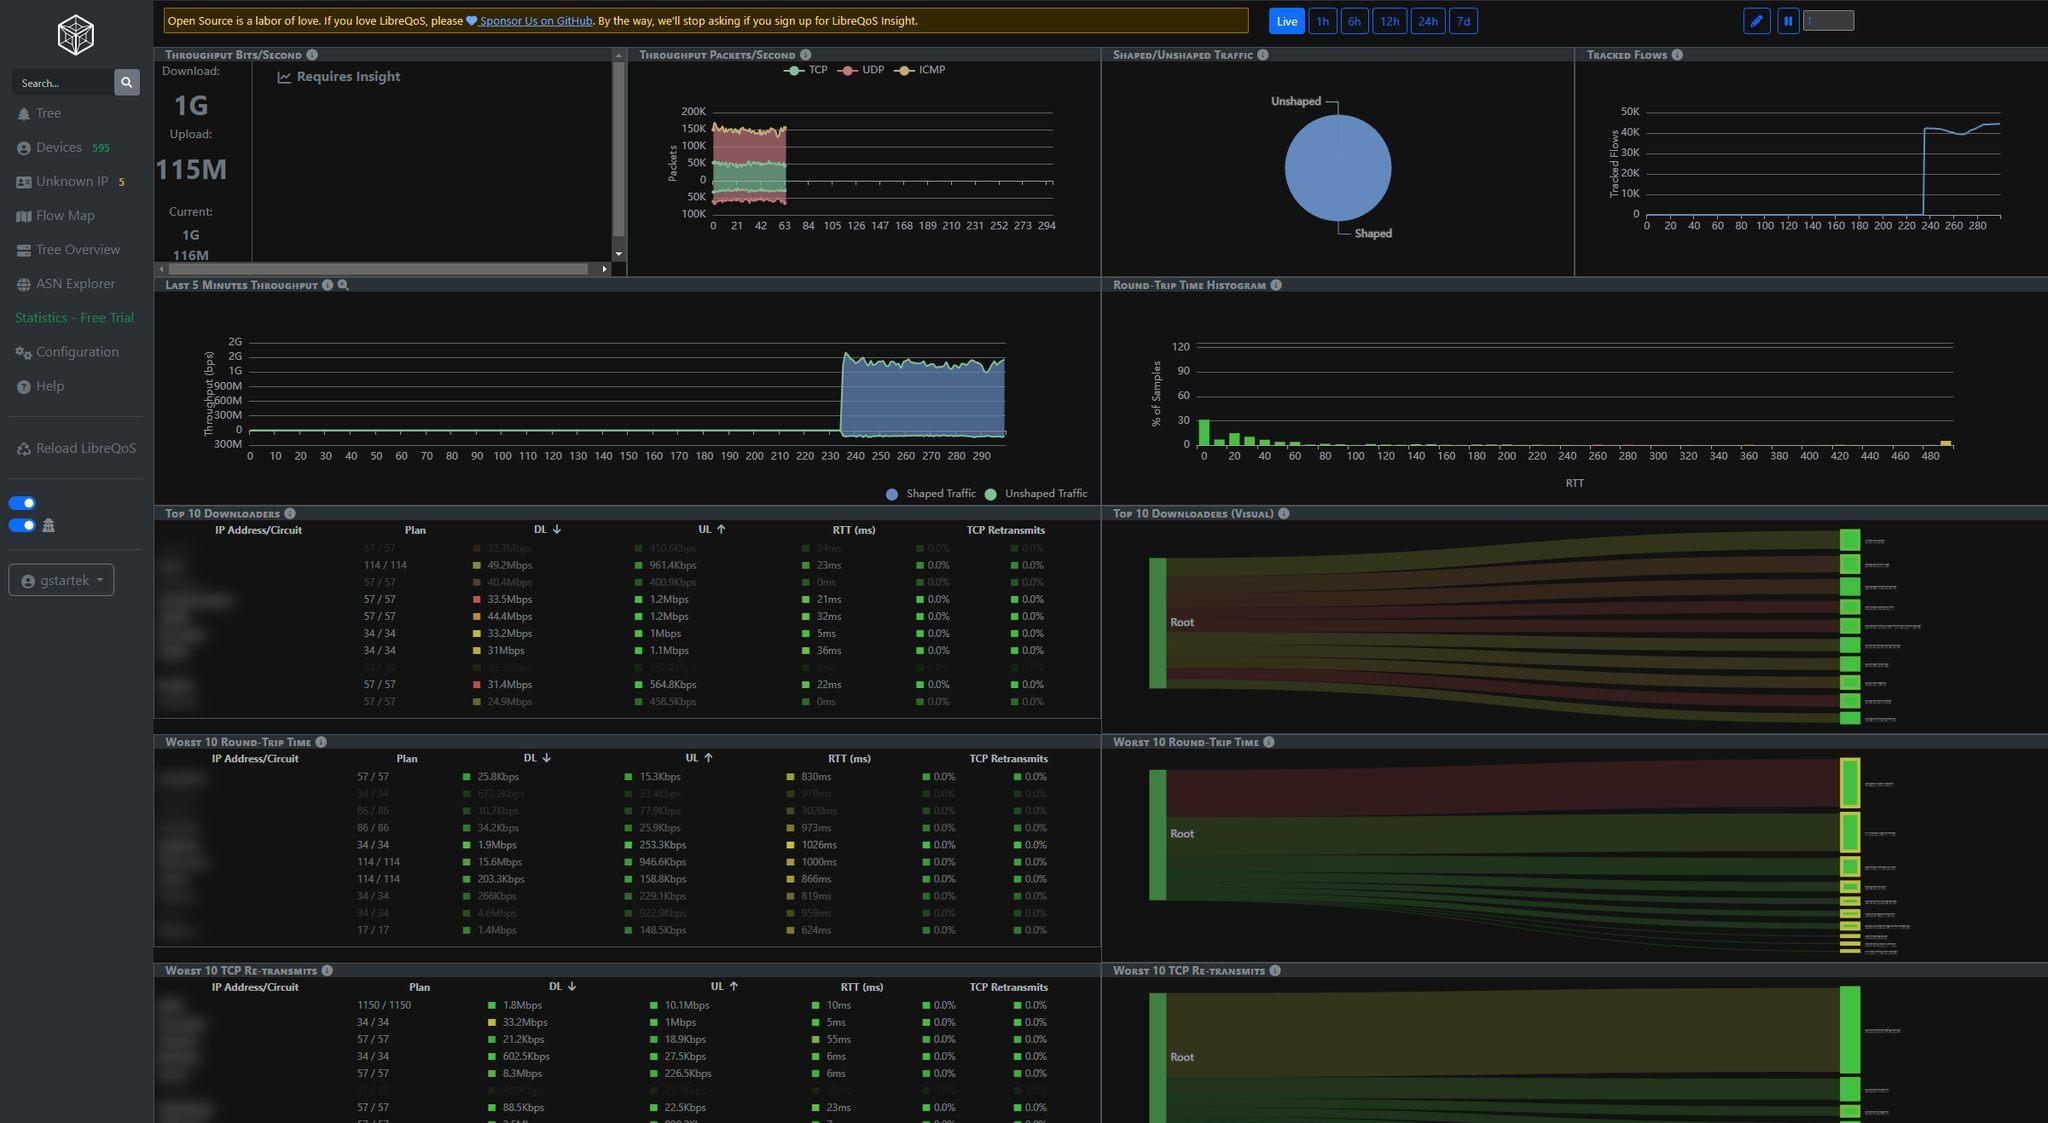
Task: Open info for Top 10 Downloaders (Visual)
Action: (1284, 514)
